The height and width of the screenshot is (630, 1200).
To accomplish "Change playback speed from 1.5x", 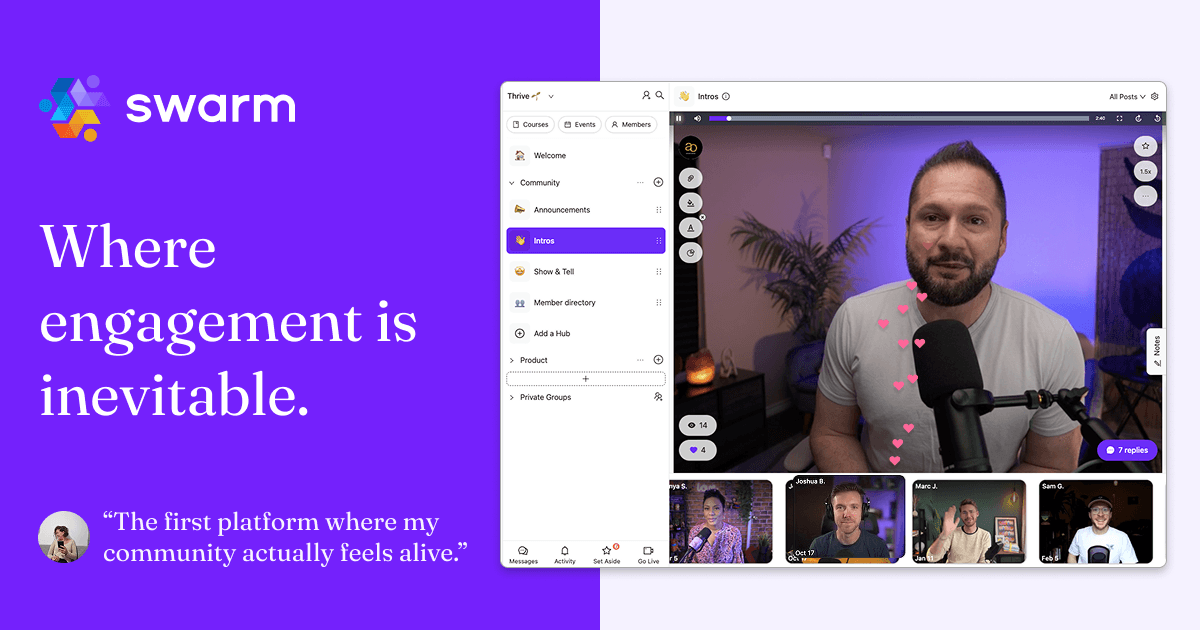I will coord(1145,171).
